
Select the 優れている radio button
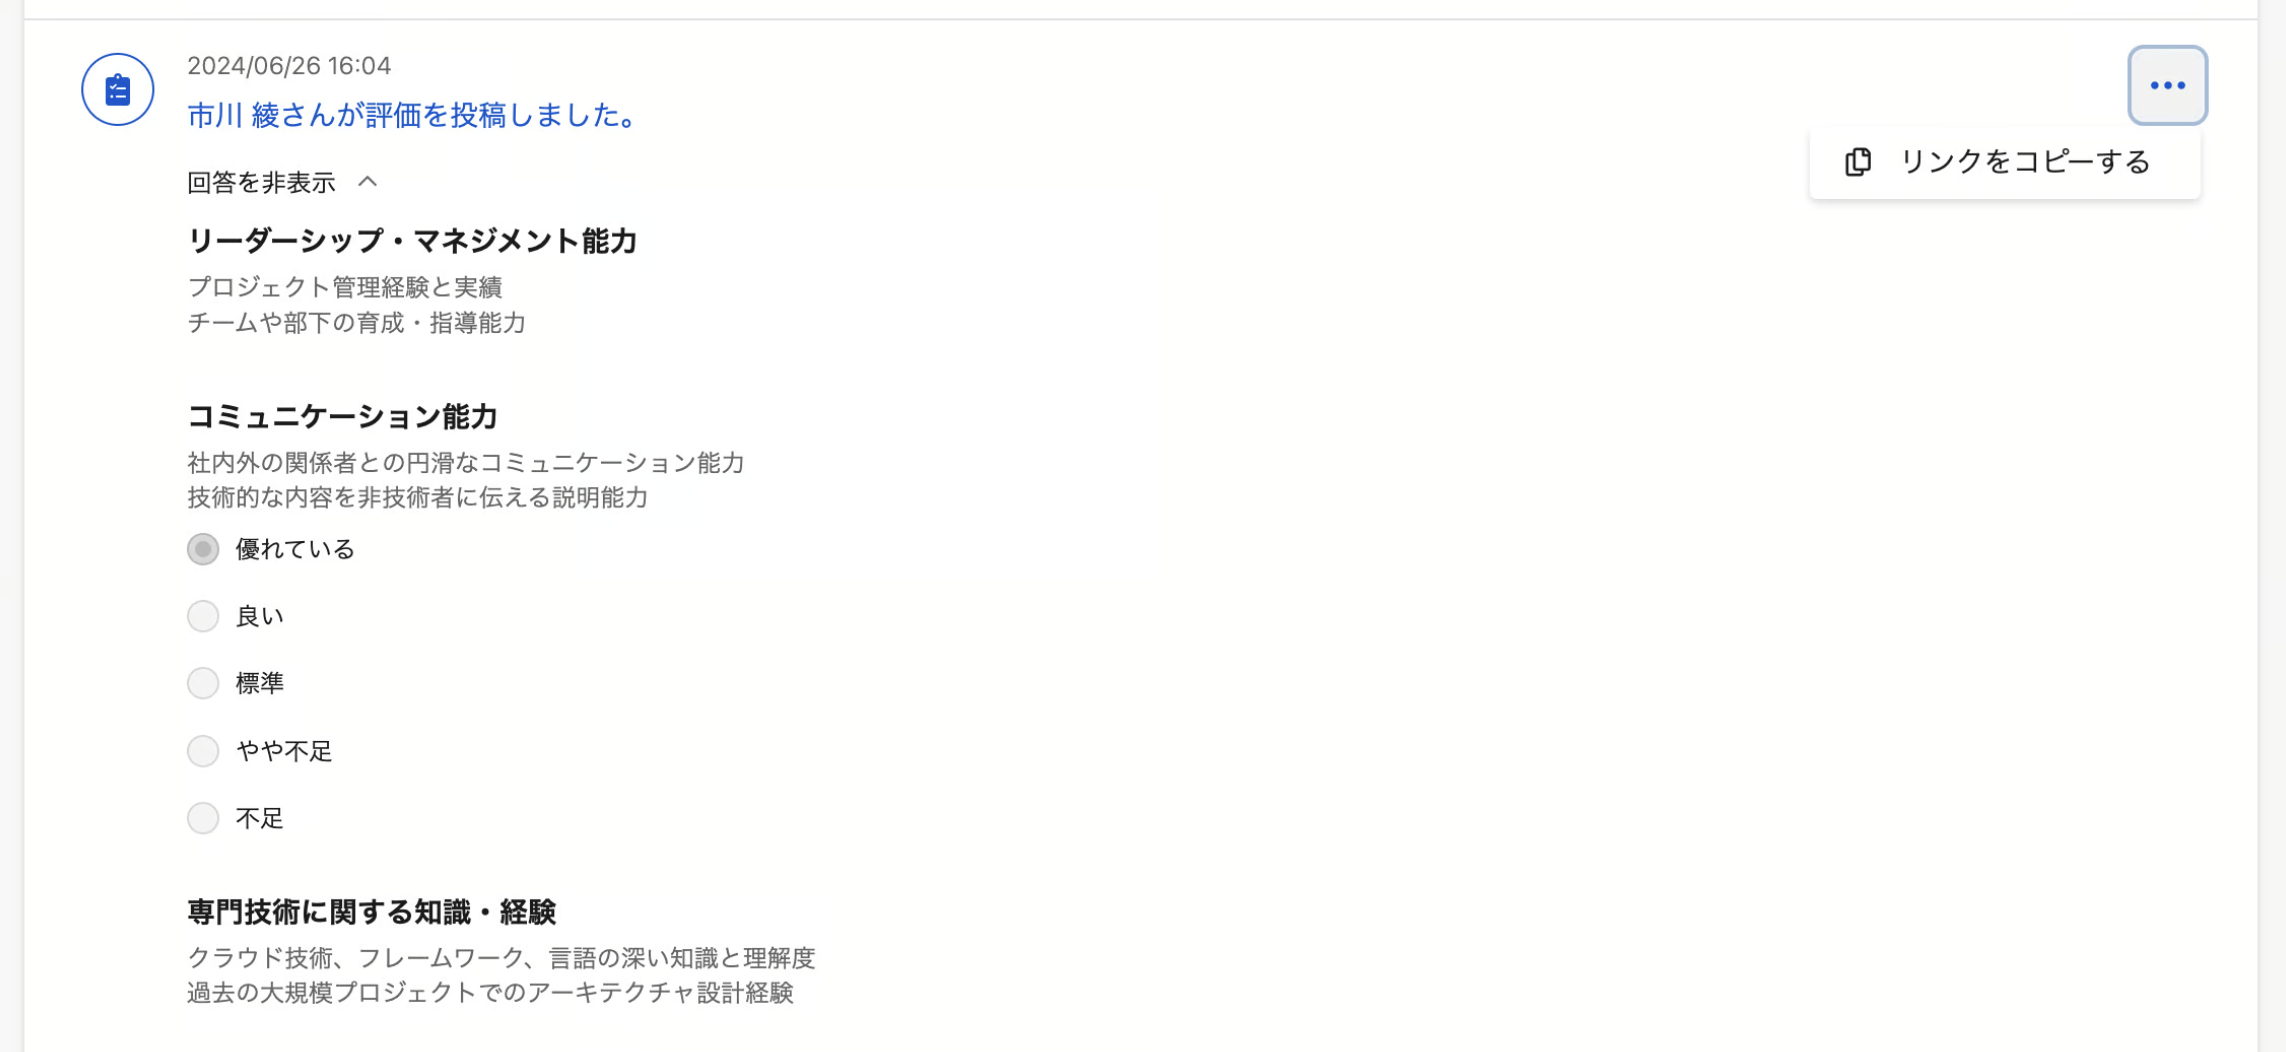coord(203,550)
